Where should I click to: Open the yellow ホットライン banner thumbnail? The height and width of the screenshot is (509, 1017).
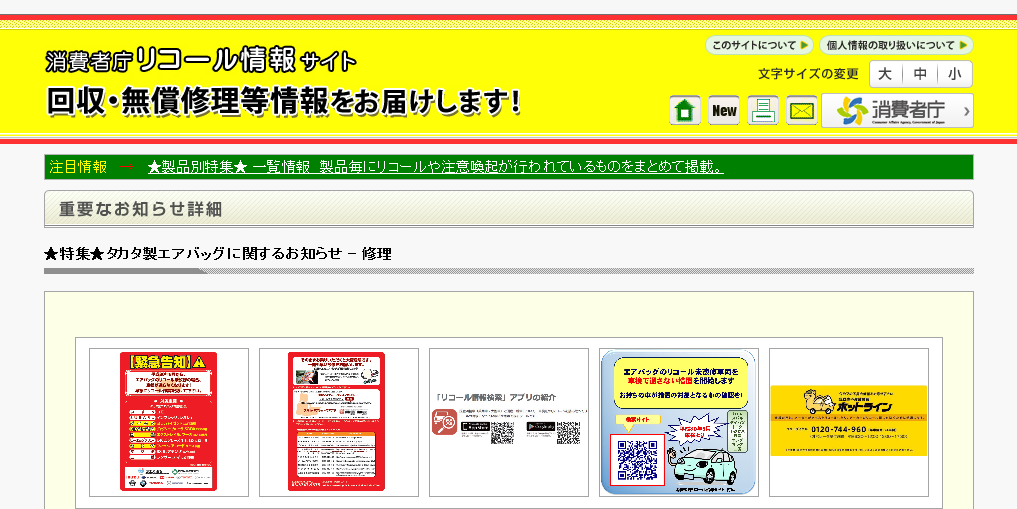coord(848,422)
